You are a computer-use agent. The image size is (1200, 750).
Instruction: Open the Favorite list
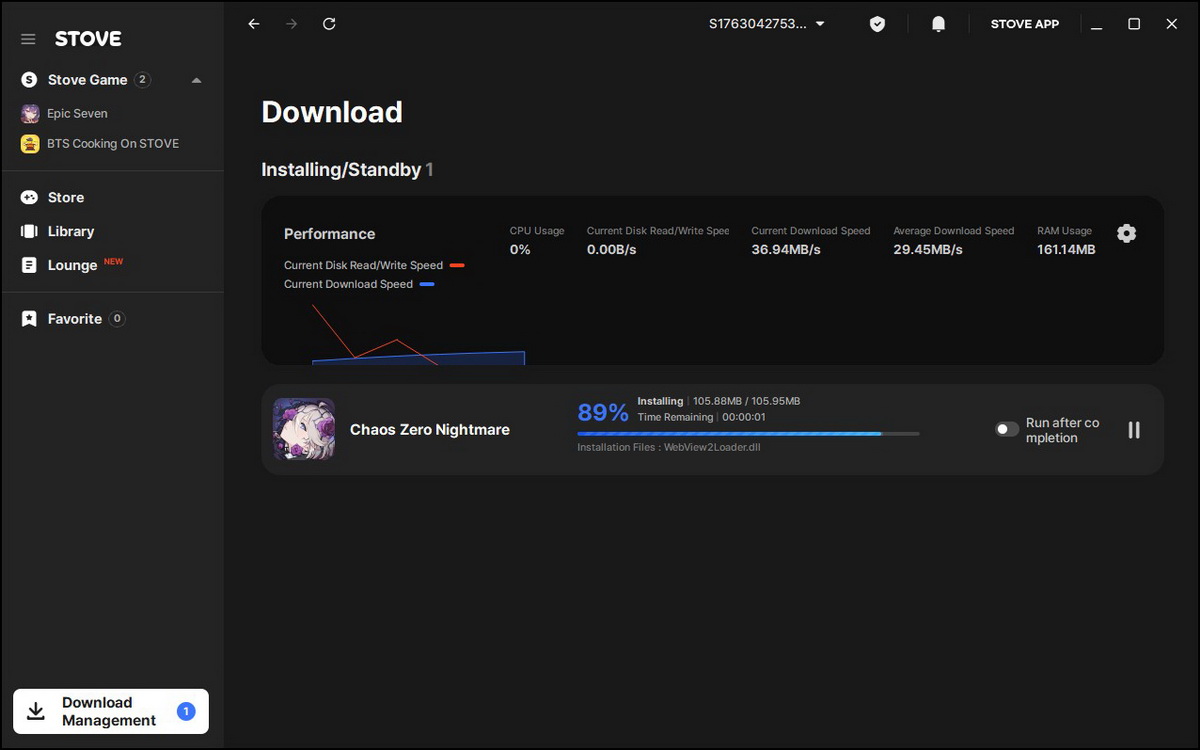74,319
